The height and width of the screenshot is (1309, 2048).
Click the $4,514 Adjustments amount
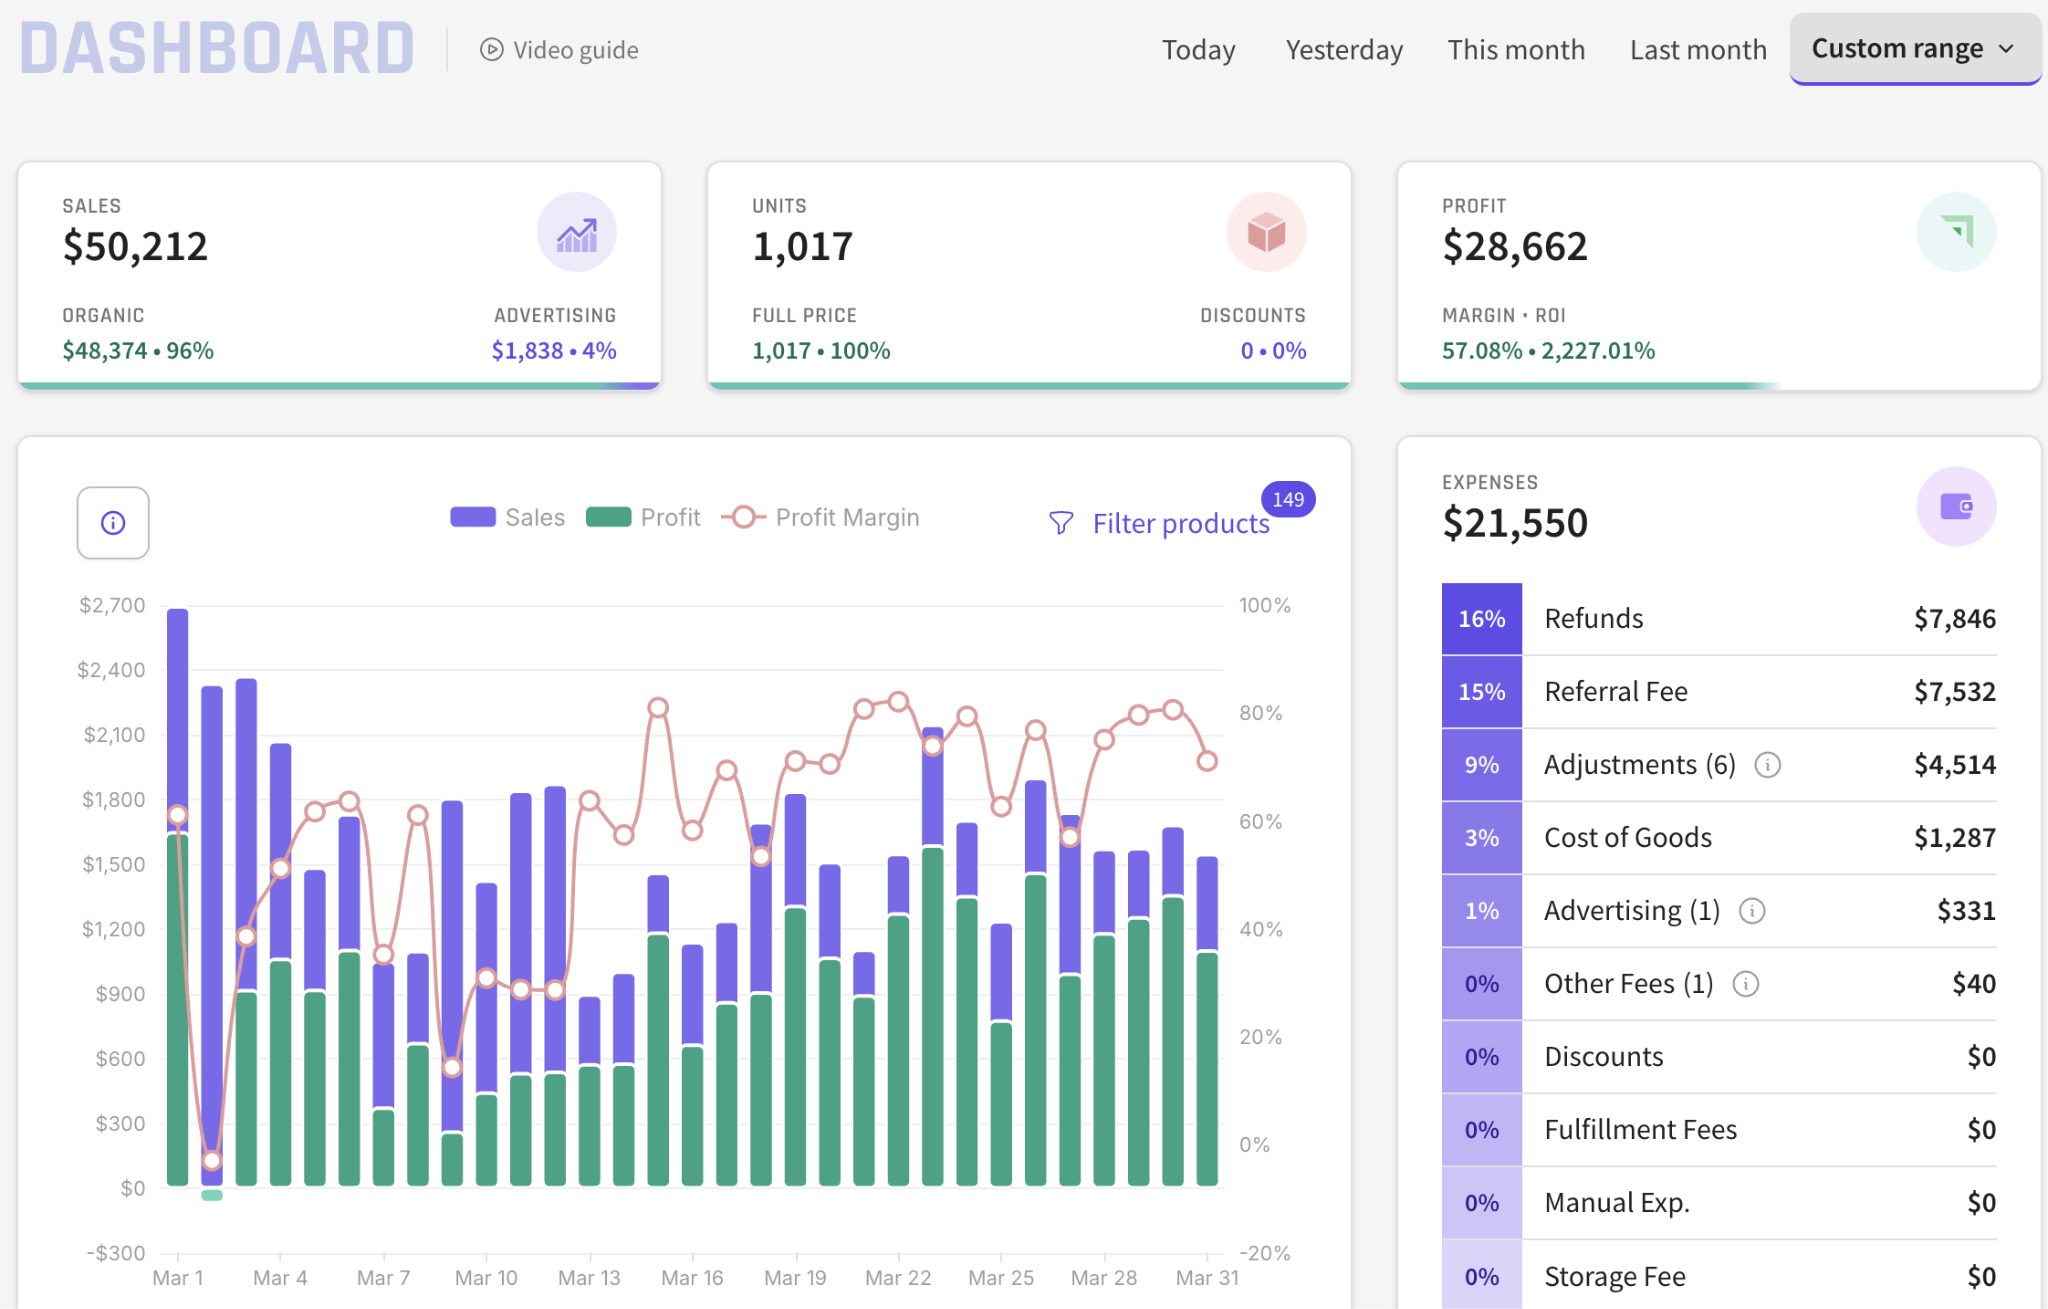(1954, 765)
